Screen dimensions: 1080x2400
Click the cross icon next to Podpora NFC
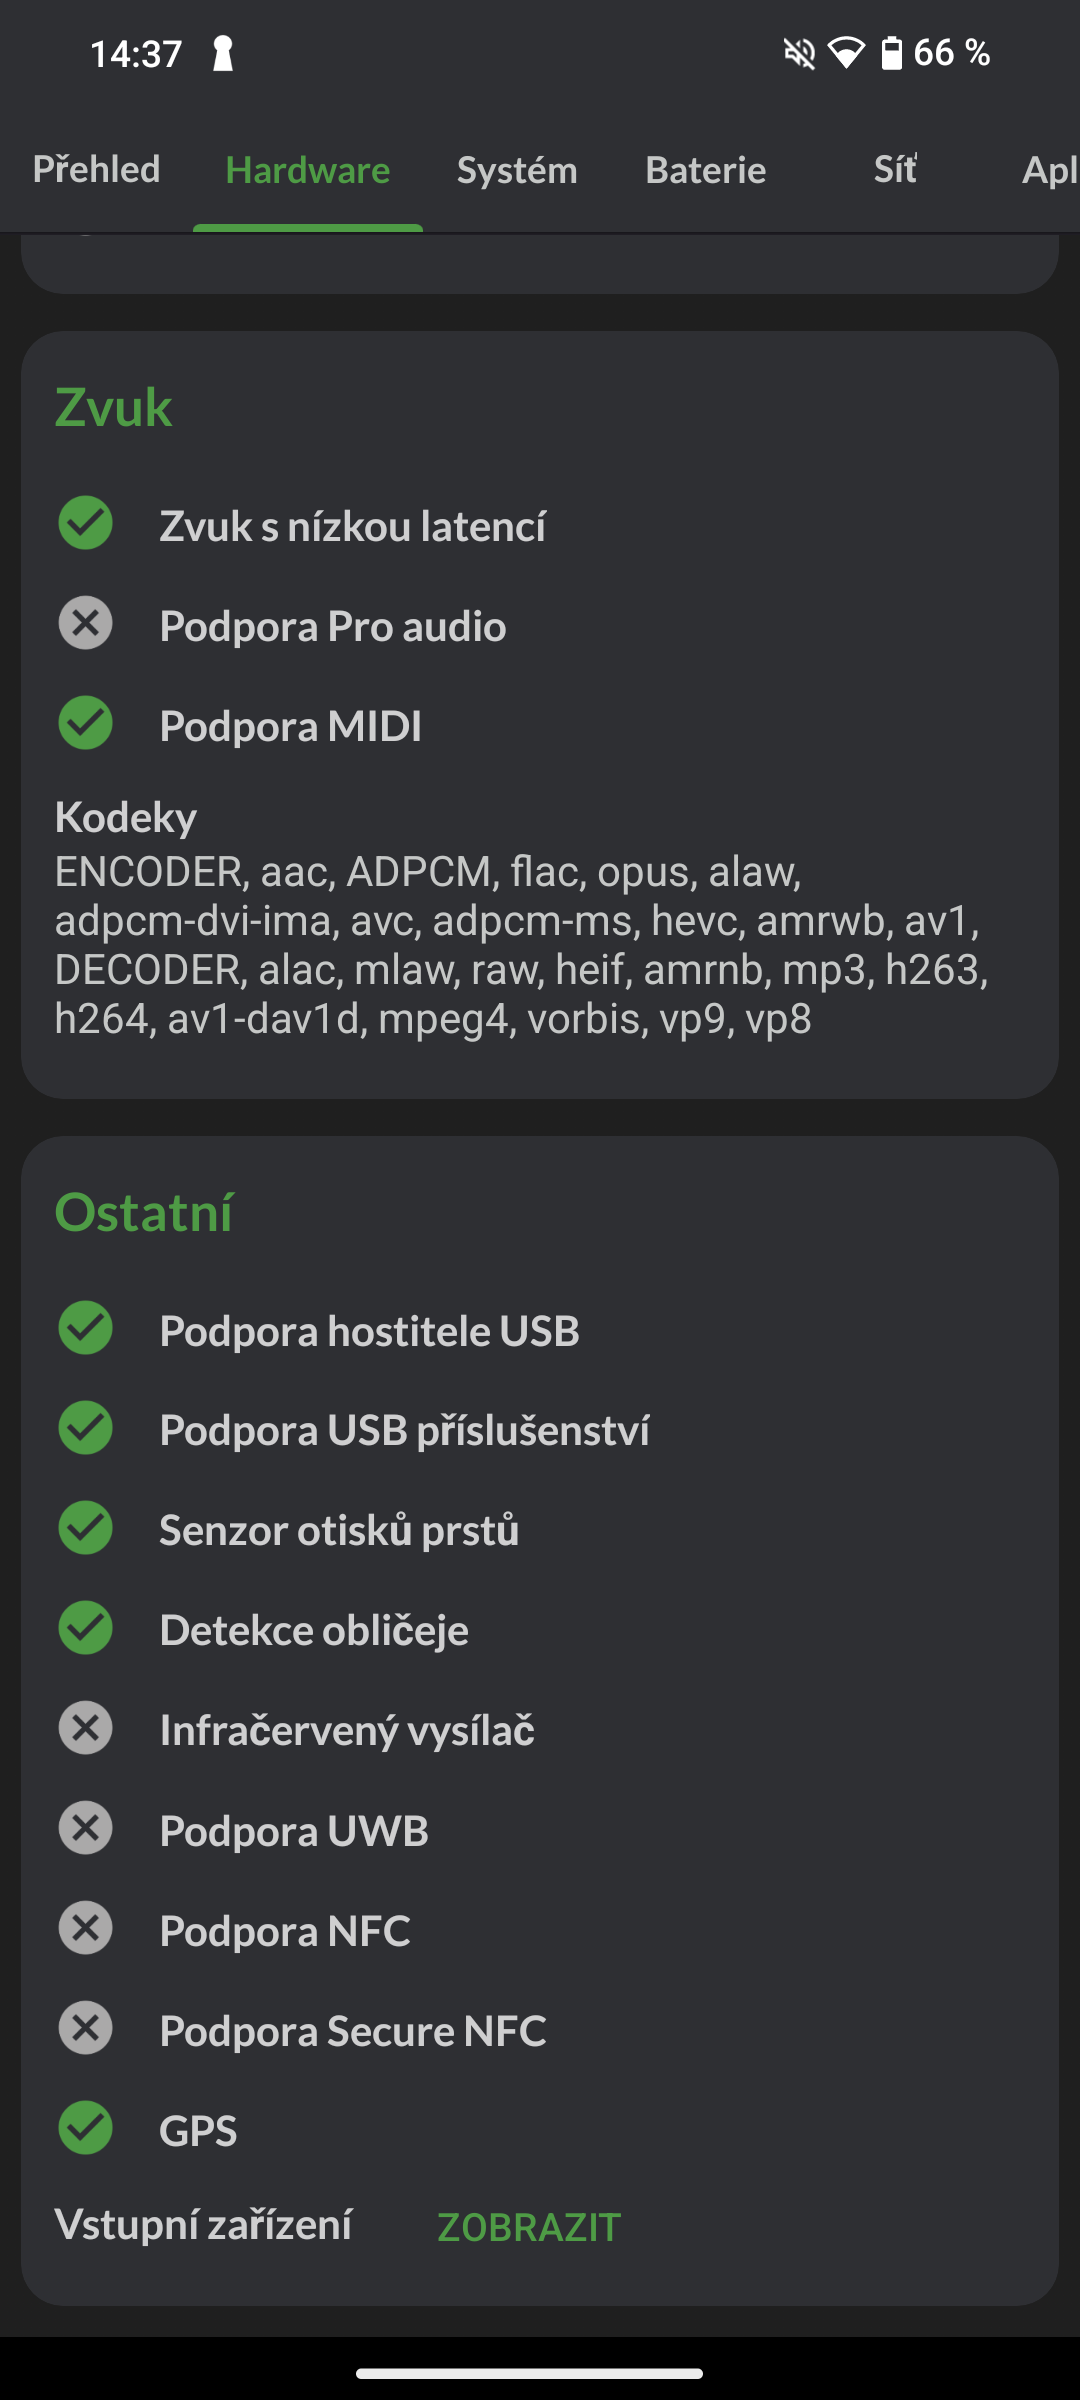coord(85,1929)
